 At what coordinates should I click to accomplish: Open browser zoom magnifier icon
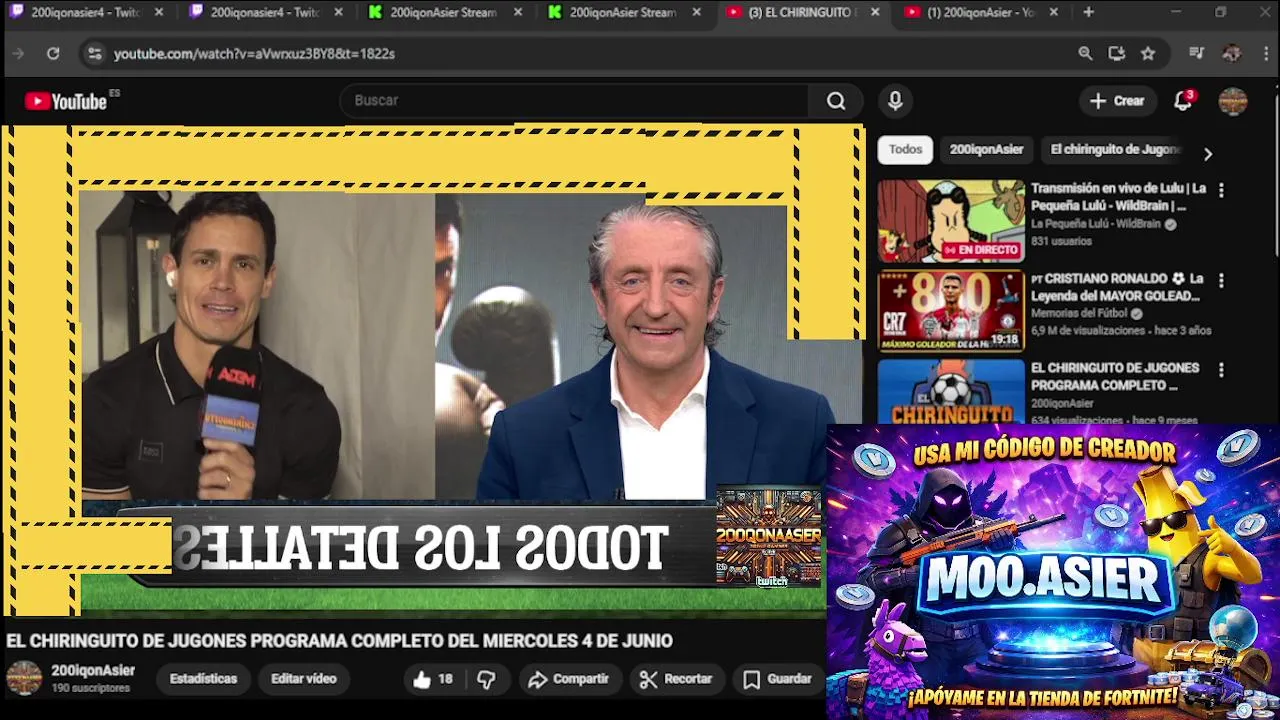click(1085, 54)
